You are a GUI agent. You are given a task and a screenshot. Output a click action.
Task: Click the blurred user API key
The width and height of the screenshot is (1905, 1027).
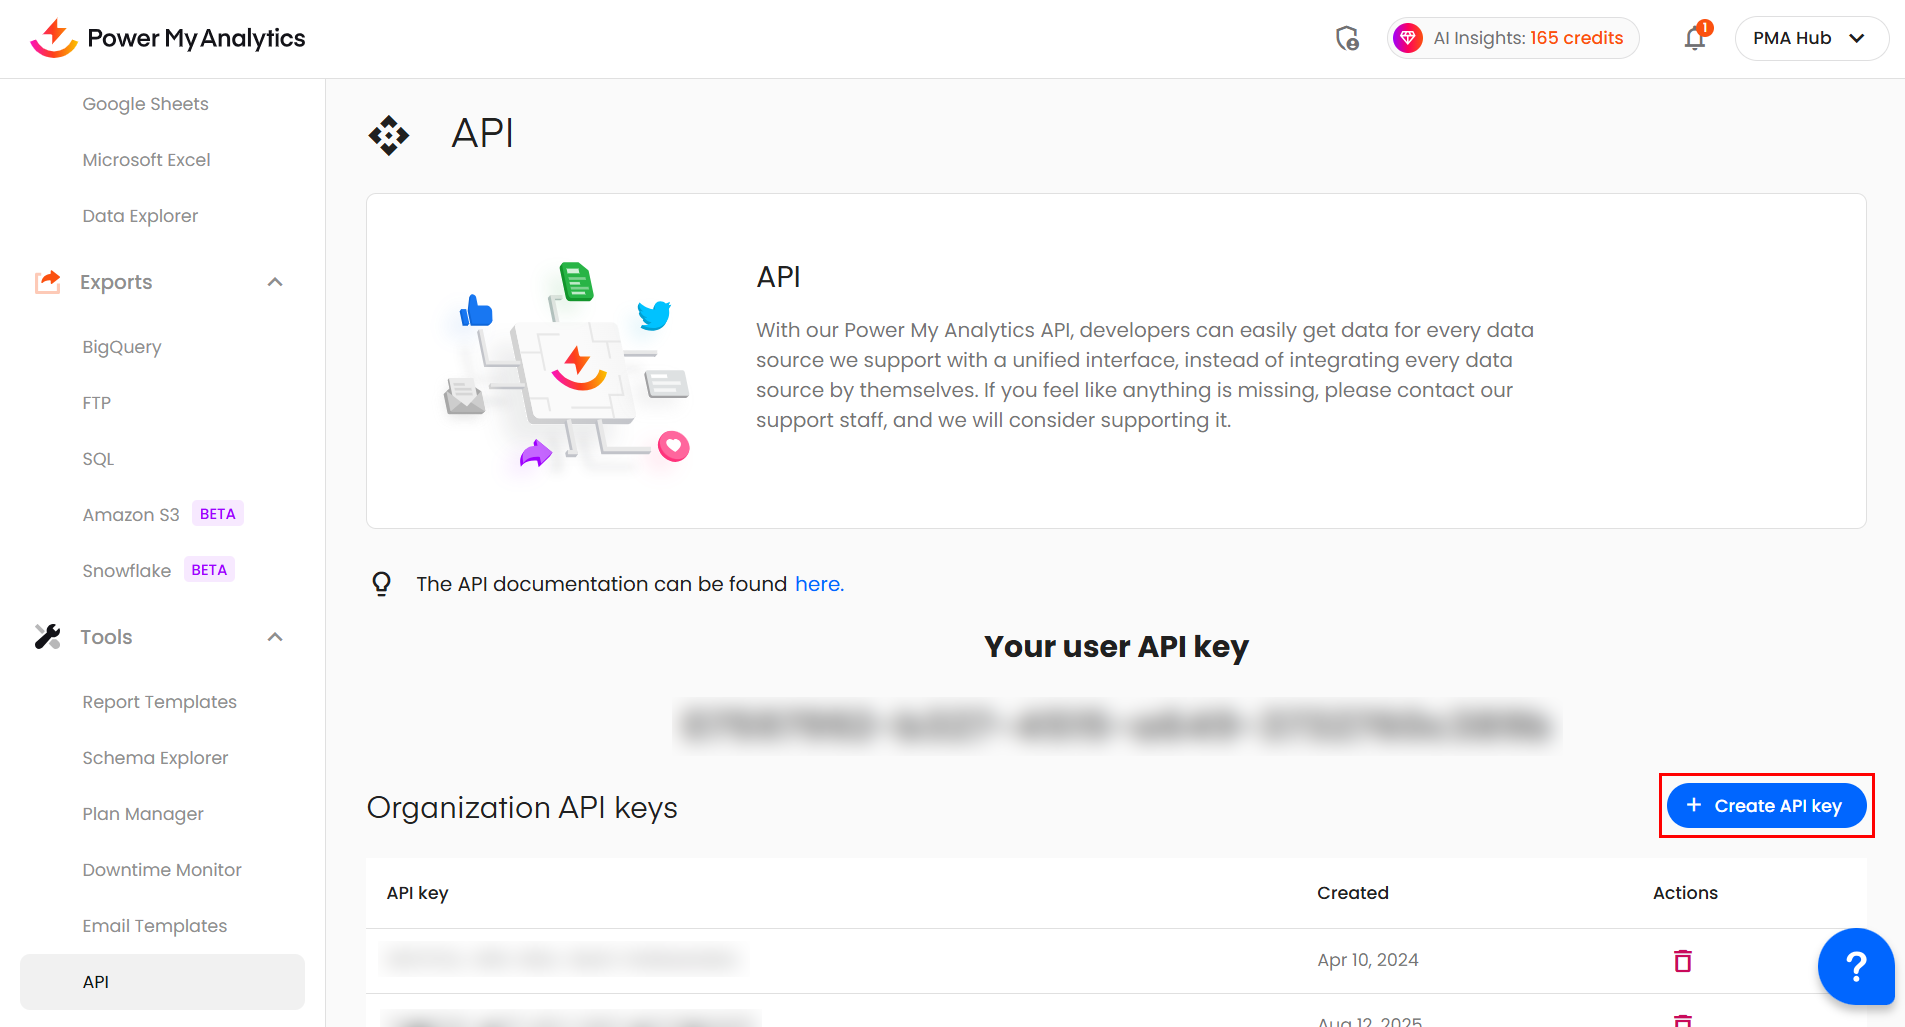click(x=1115, y=725)
